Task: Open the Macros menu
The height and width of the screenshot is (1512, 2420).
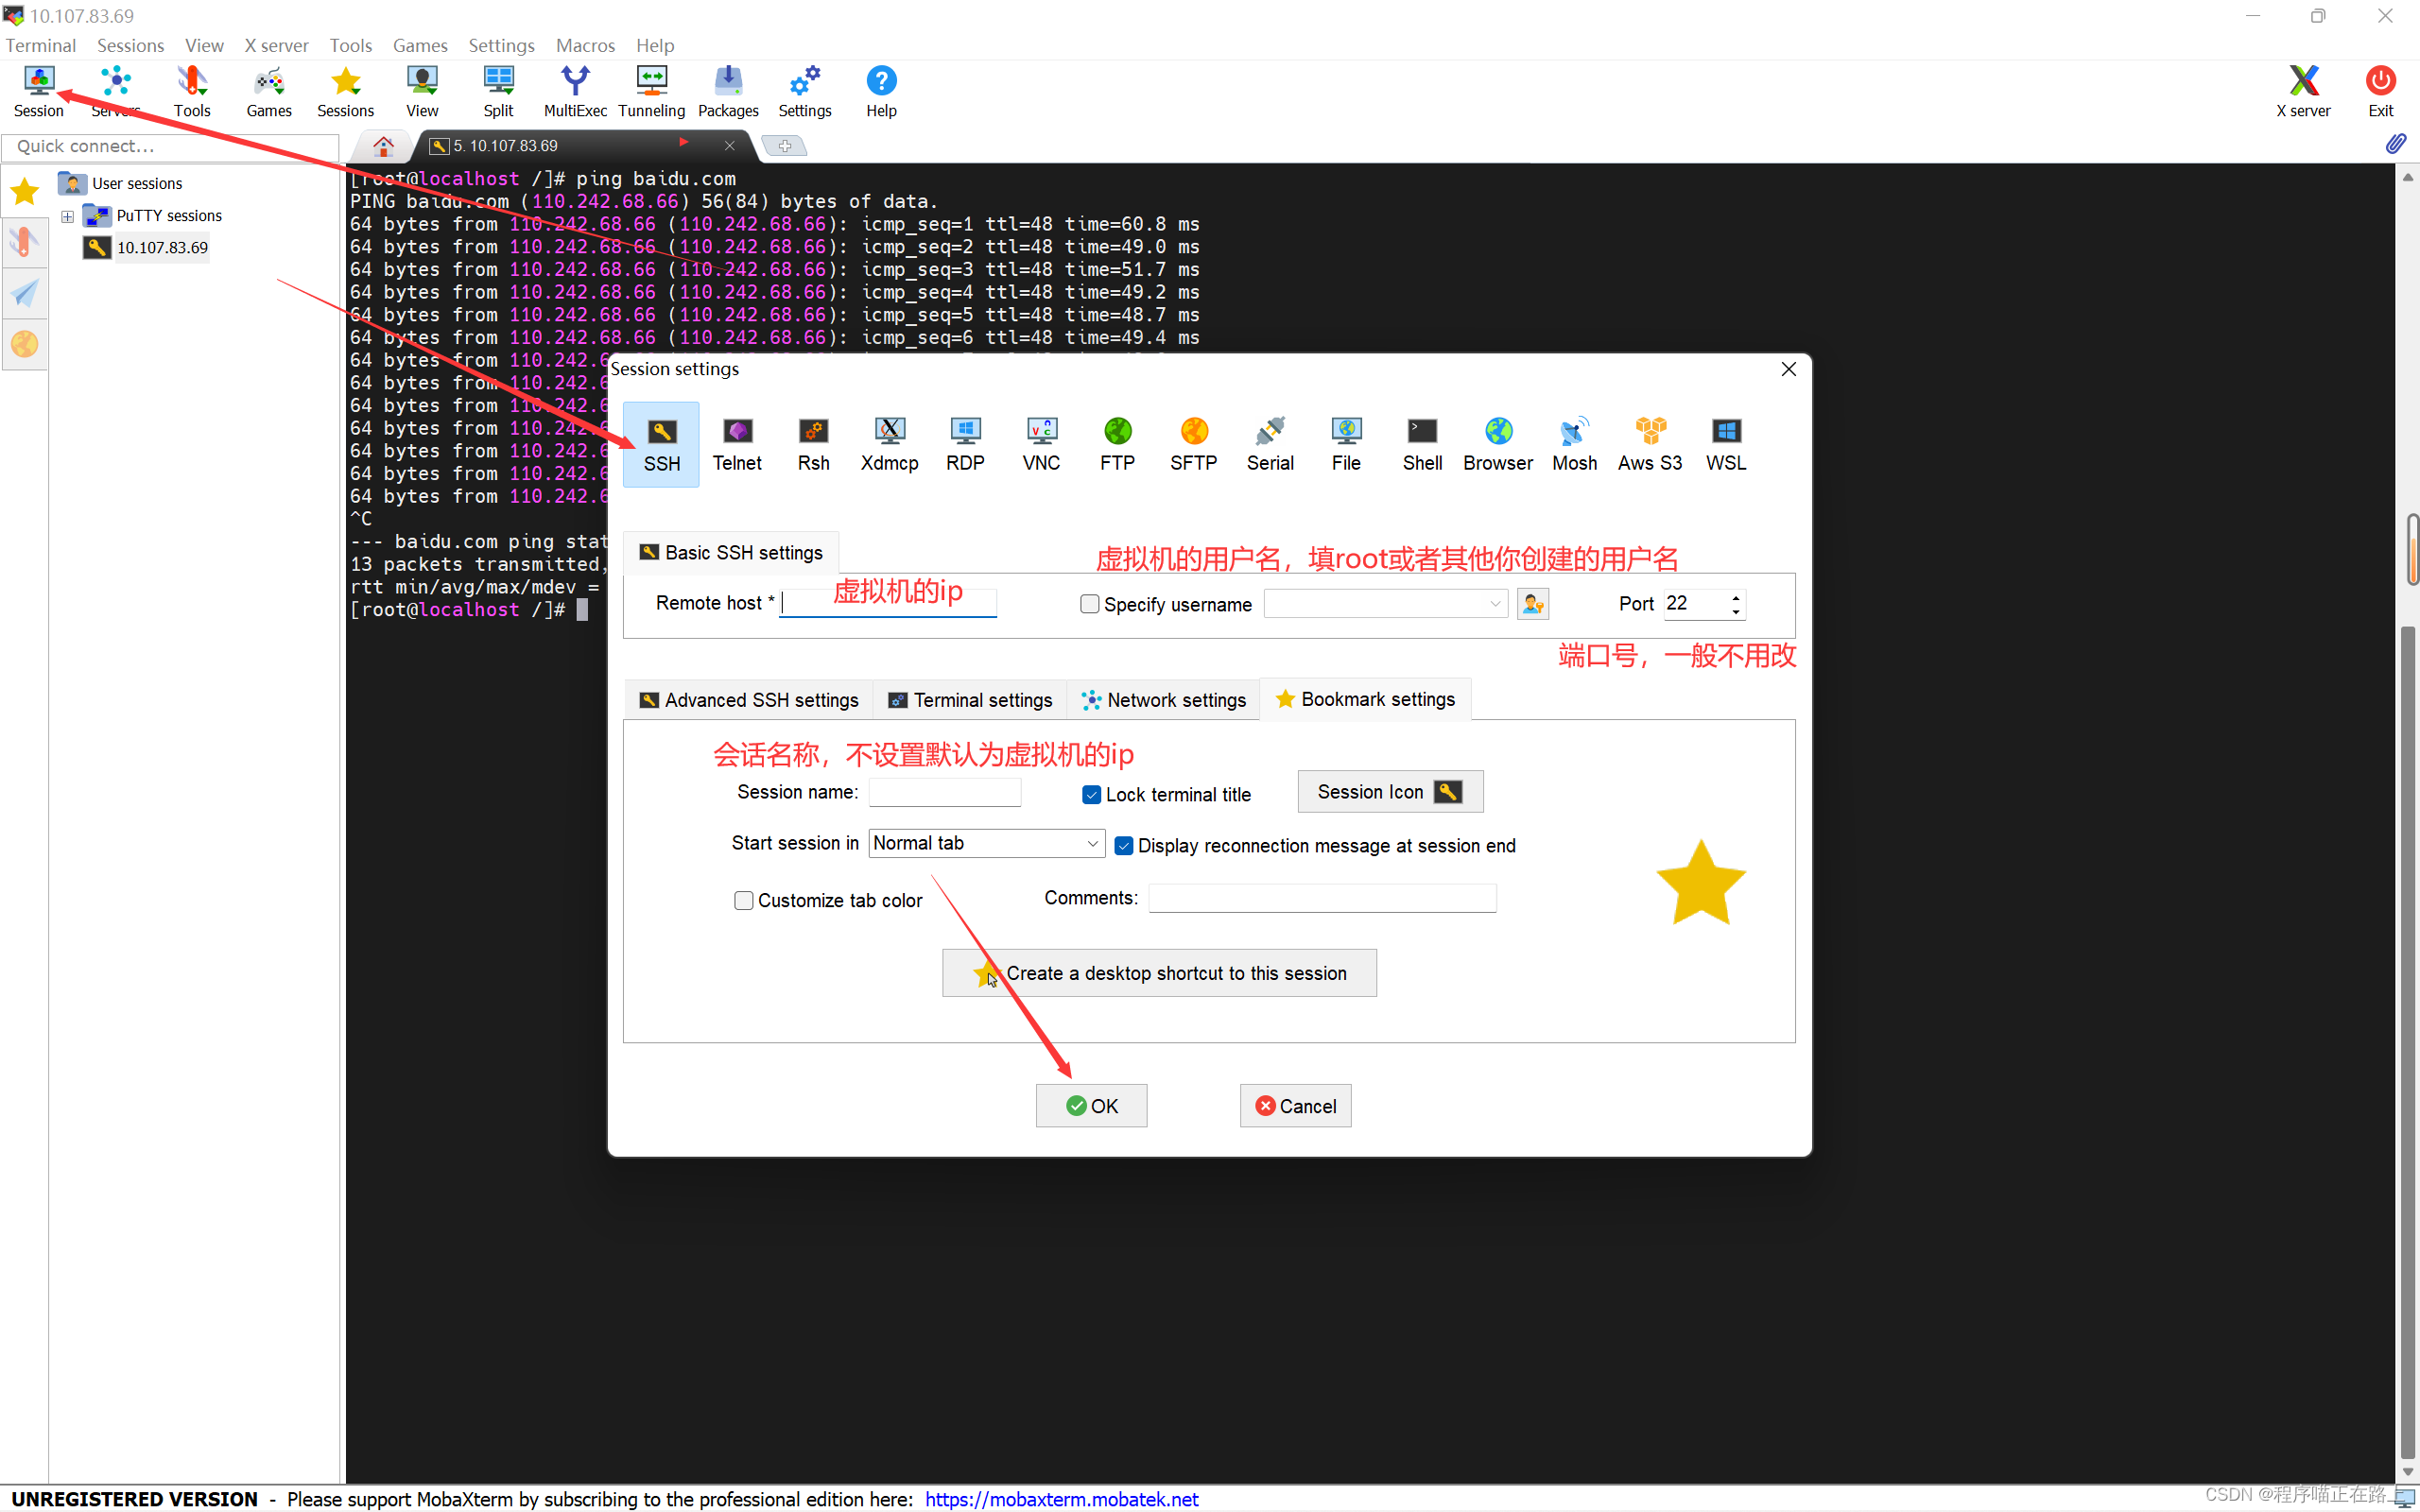Action: click(585, 45)
